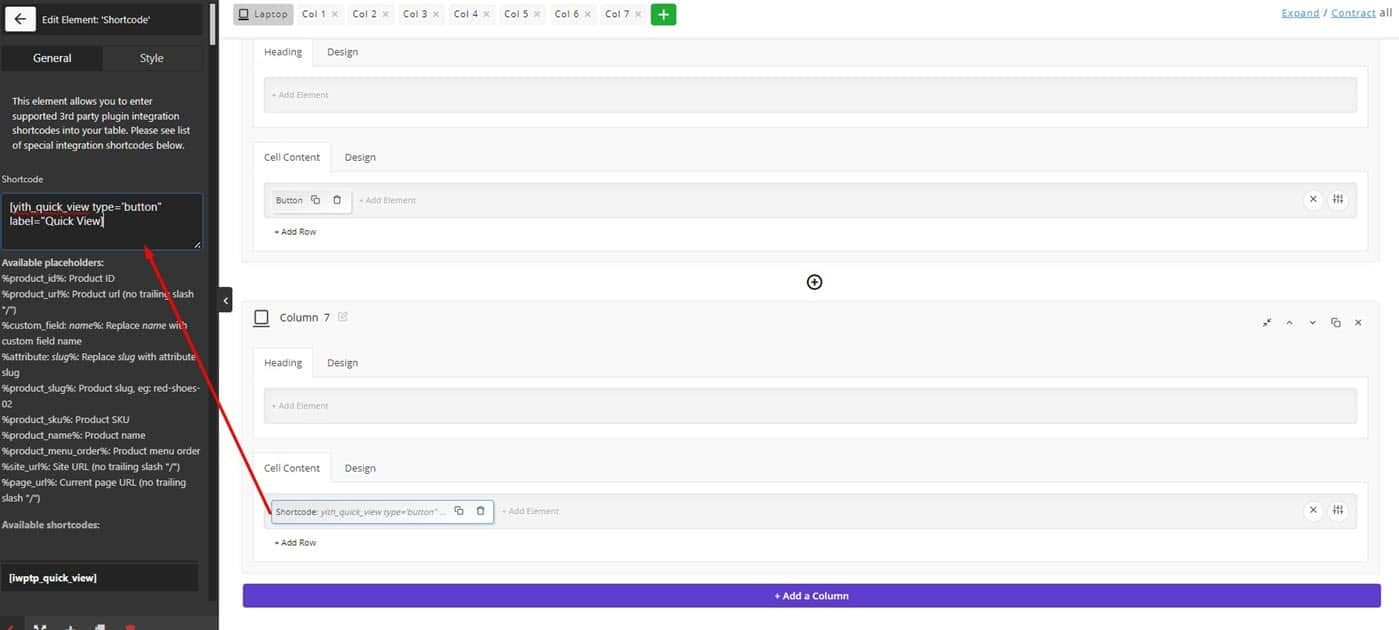Click the back arrow in Edit Element panel

pyautogui.click(x=20, y=18)
